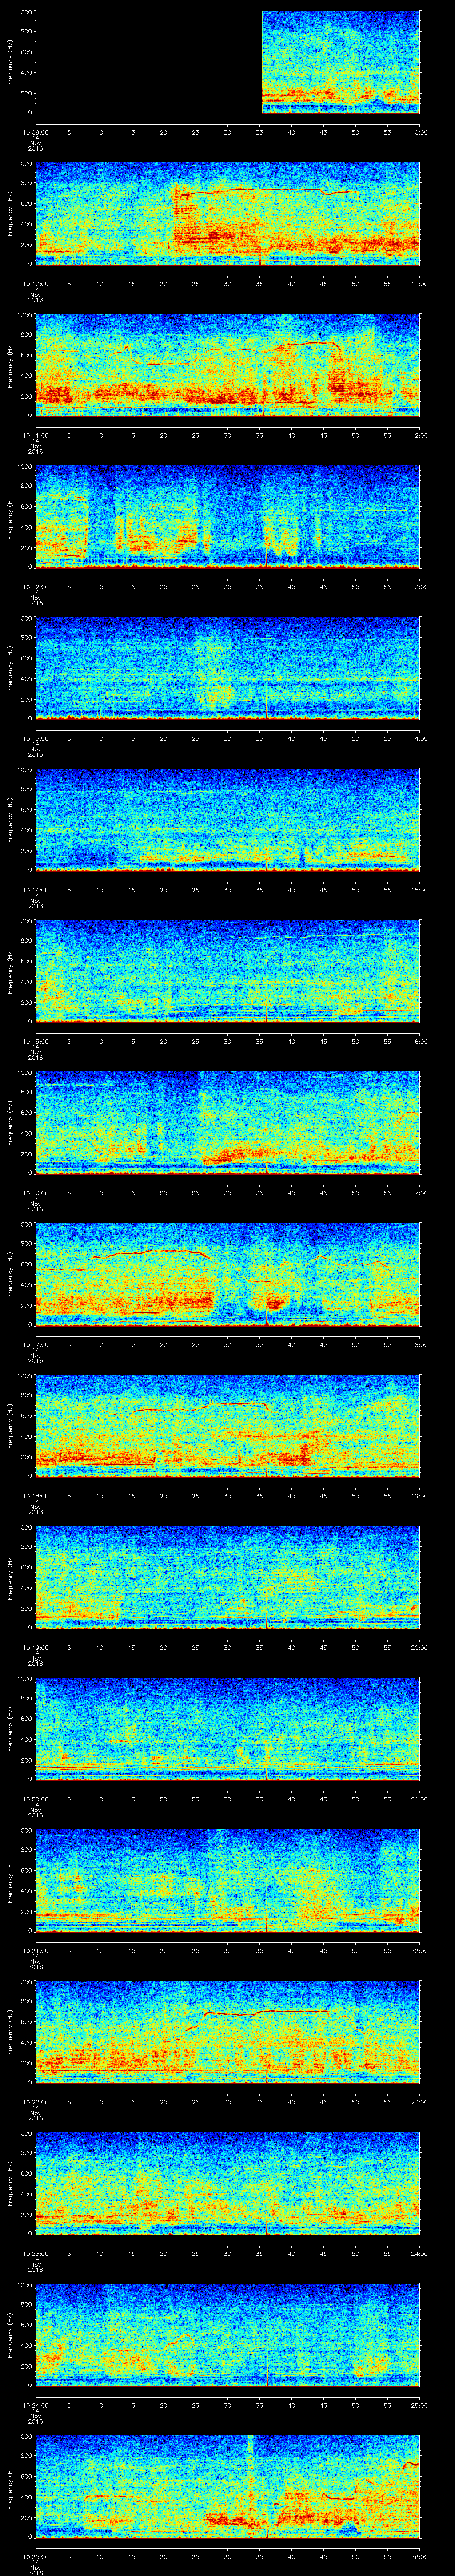
Task: Click the spectrogram panel starting at 10:13:00
Action: point(228,668)
